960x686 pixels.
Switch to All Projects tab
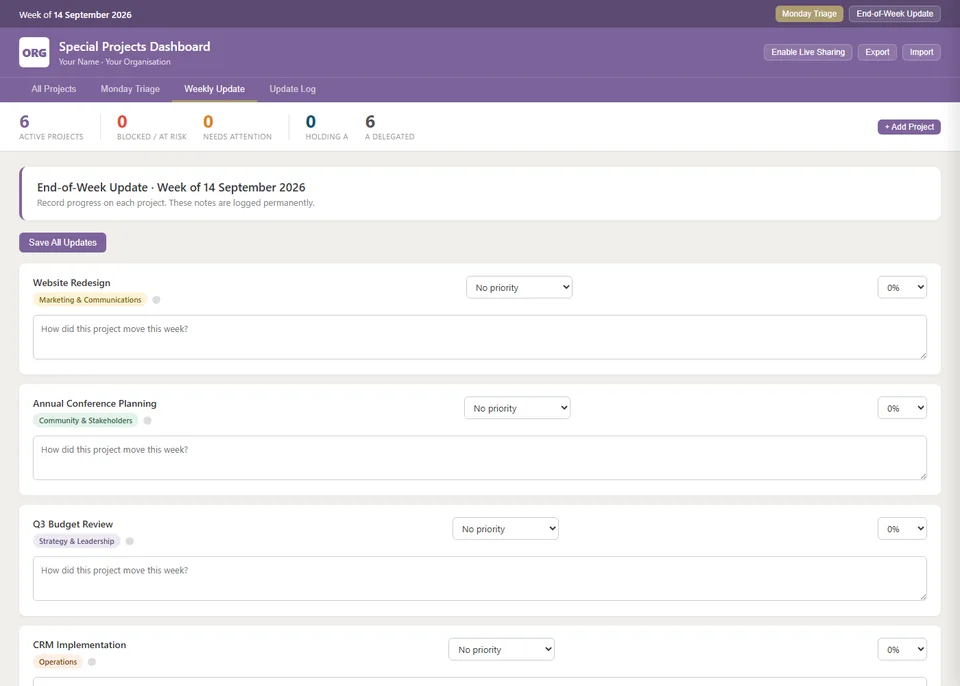tap(54, 89)
